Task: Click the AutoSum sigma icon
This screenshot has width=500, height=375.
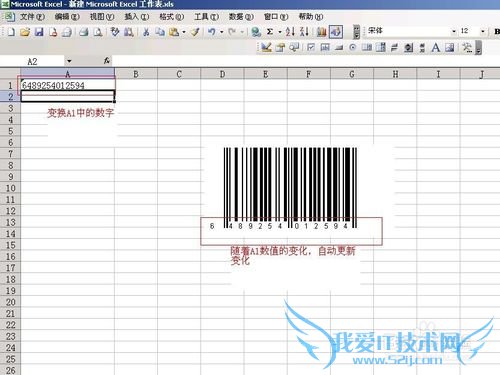Action: pyautogui.click(x=270, y=32)
